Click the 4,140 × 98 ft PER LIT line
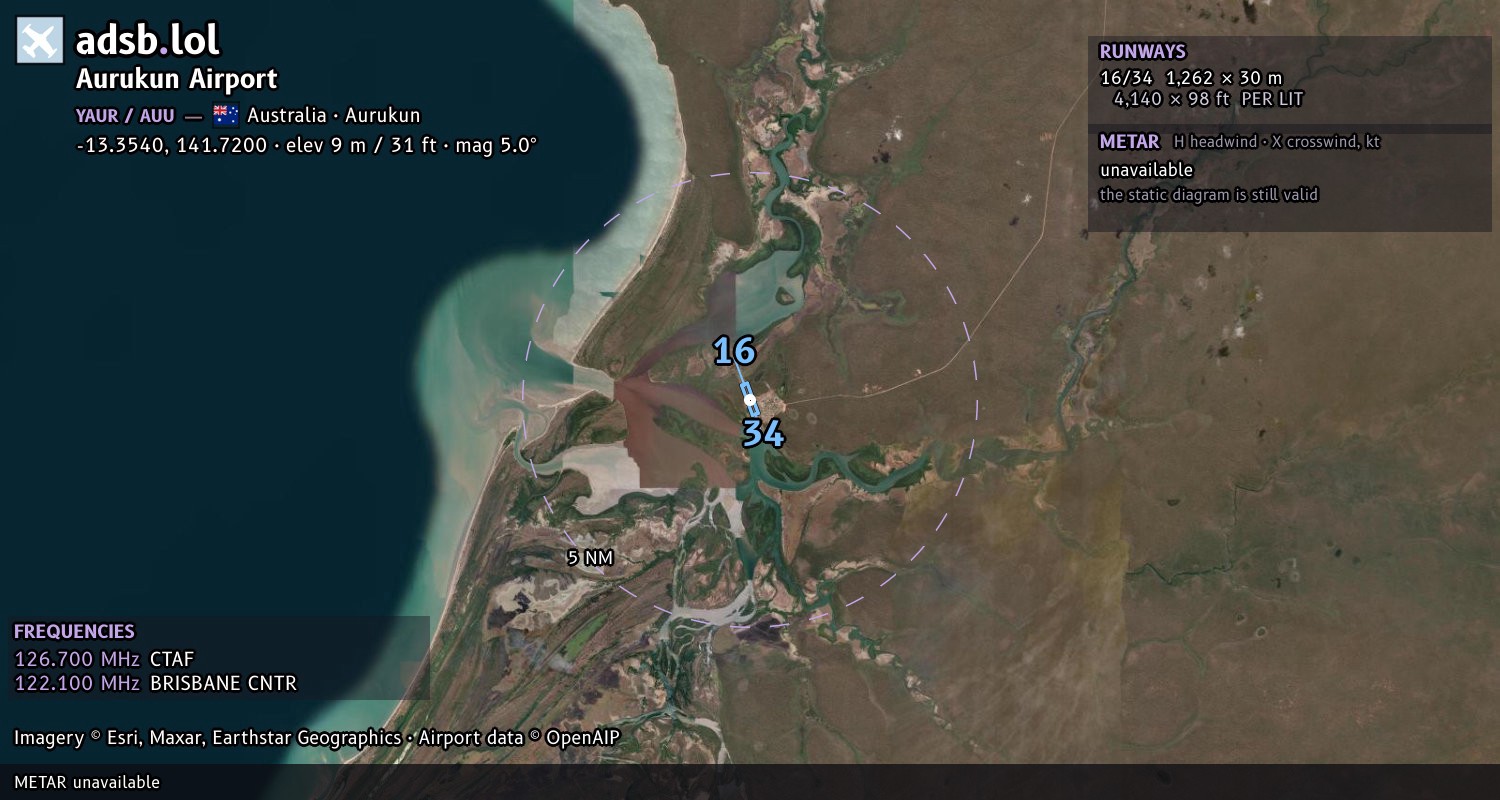The height and width of the screenshot is (800, 1500). coord(1208,99)
